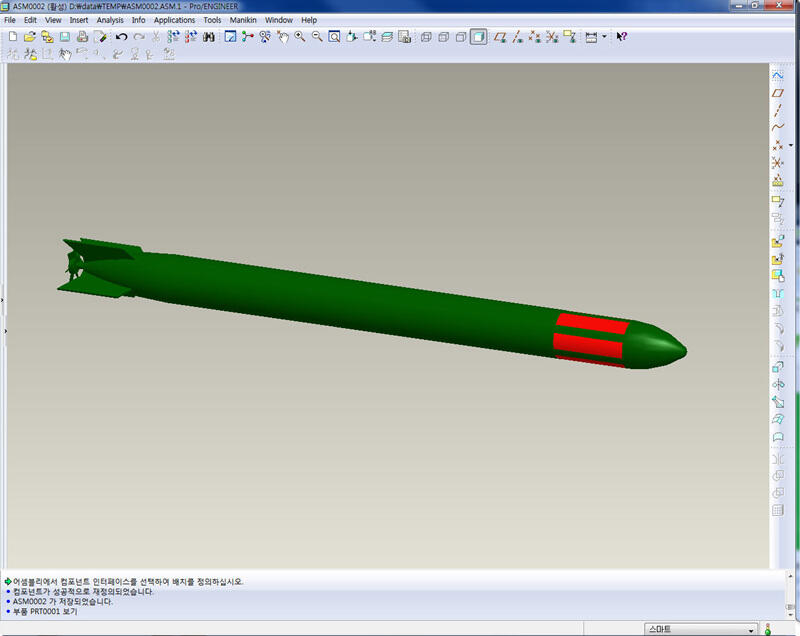Toggle datum planes display
Viewport: 800px width, 636px height.
pos(500,37)
